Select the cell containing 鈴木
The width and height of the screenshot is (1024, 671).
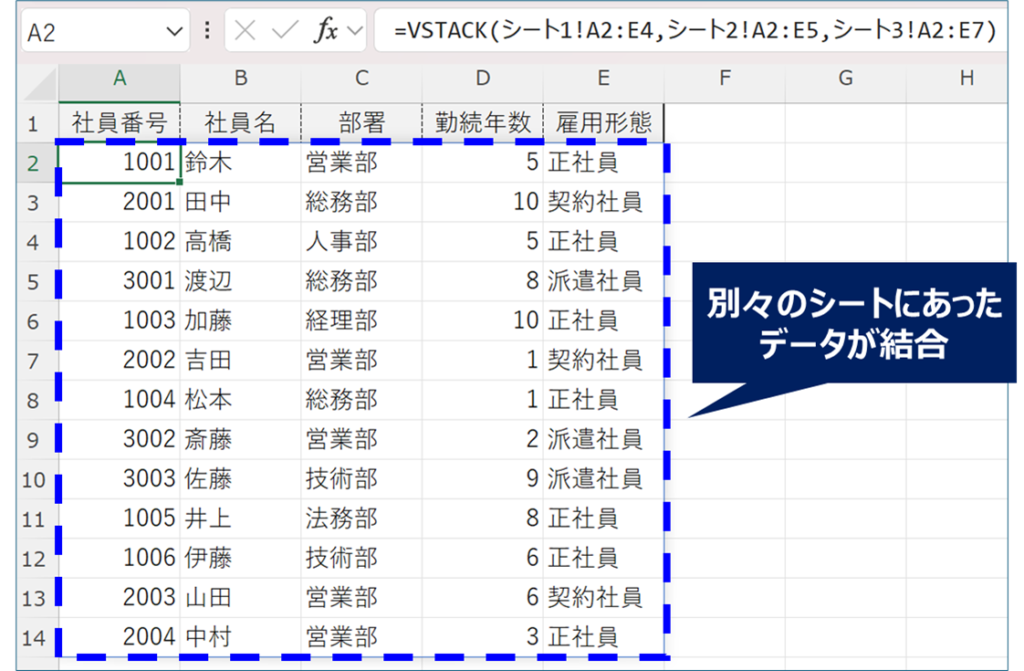(x=240, y=161)
